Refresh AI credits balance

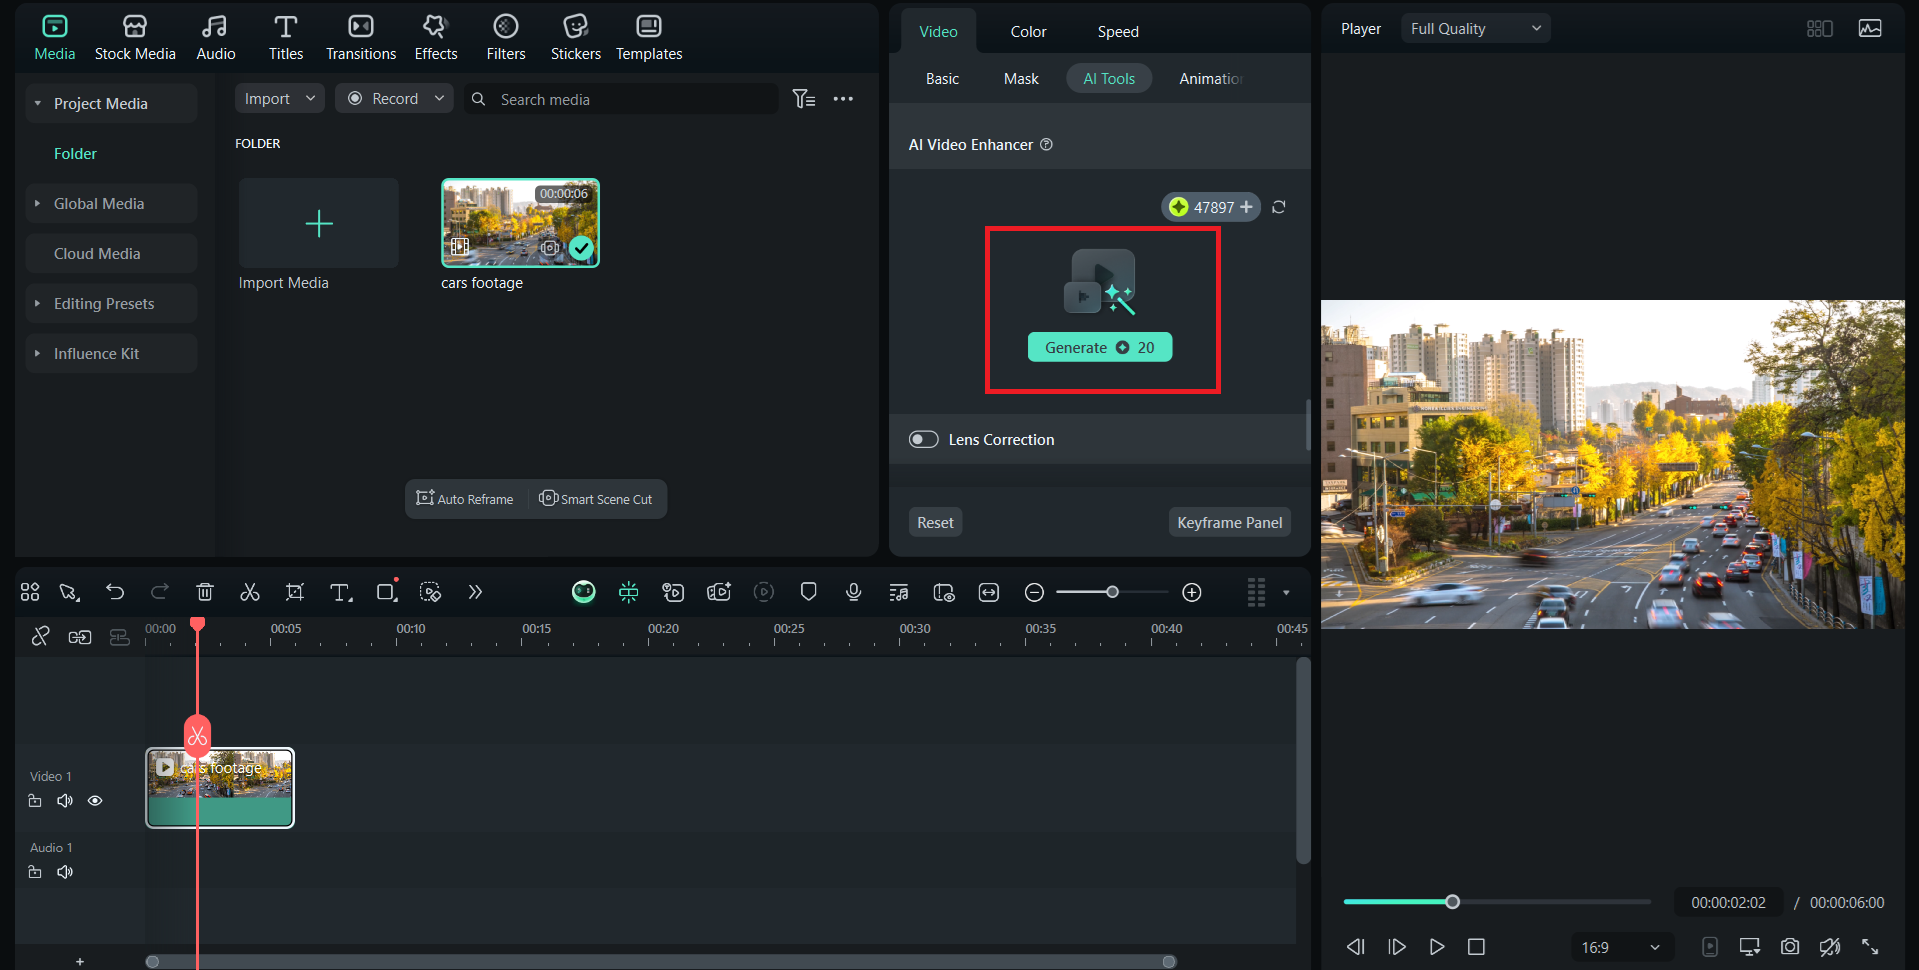(x=1279, y=207)
